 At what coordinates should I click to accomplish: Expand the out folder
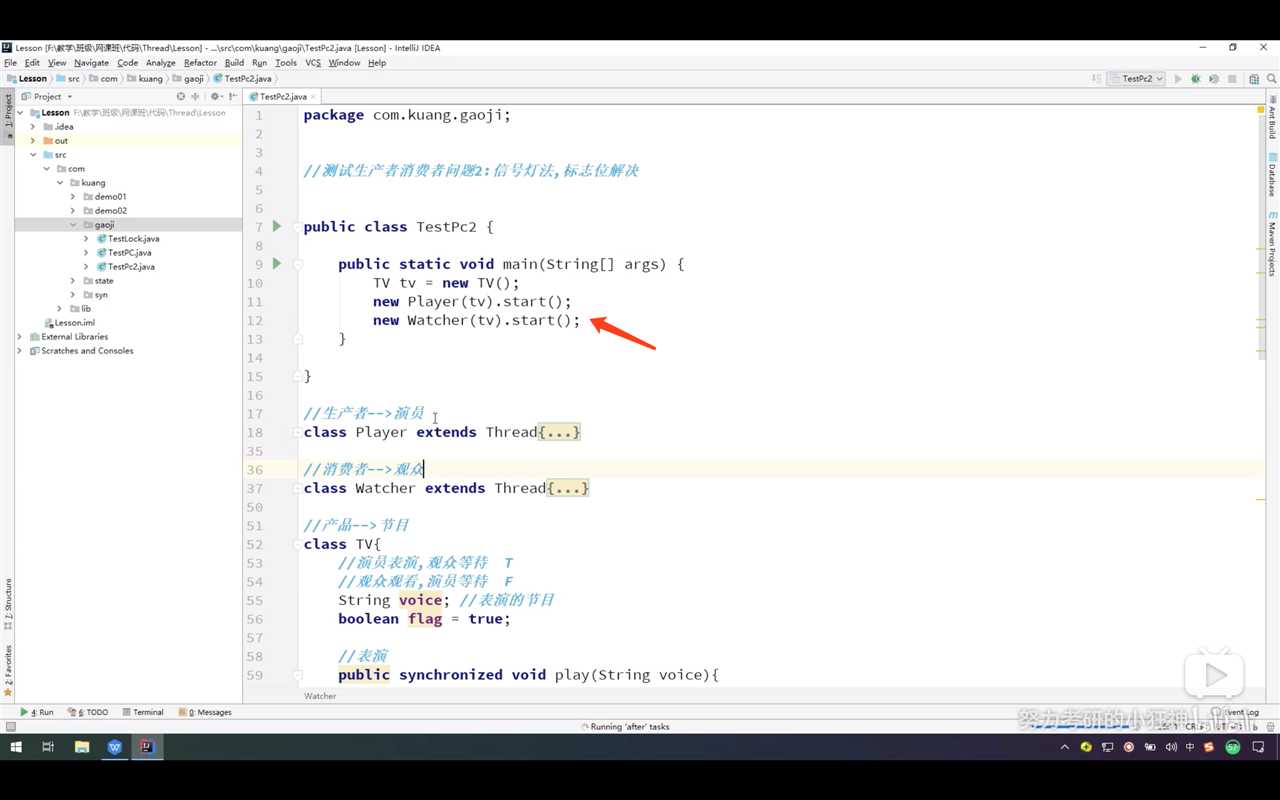pyautogui.click(x=33, y=141)
